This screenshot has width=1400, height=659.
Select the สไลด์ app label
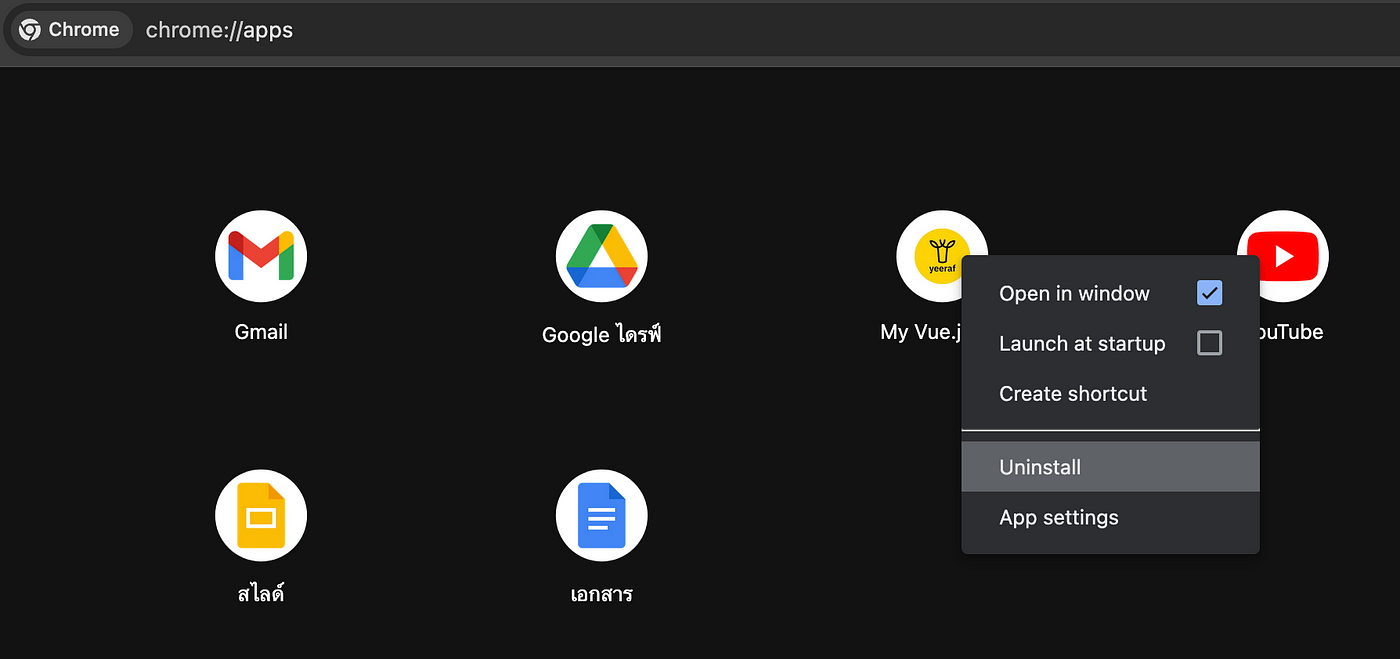point(261,593)
